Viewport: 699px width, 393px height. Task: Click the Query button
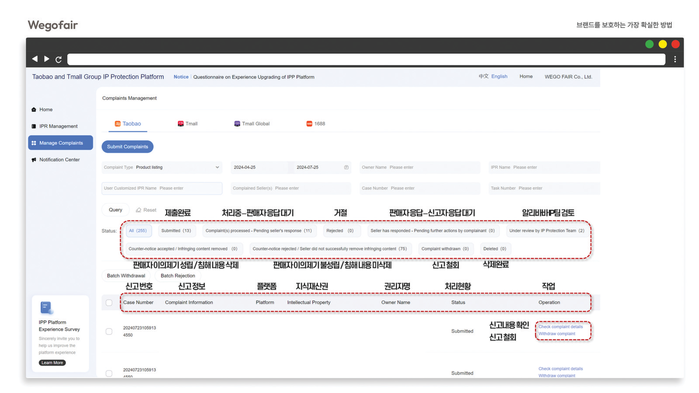[x=115, y=210]
